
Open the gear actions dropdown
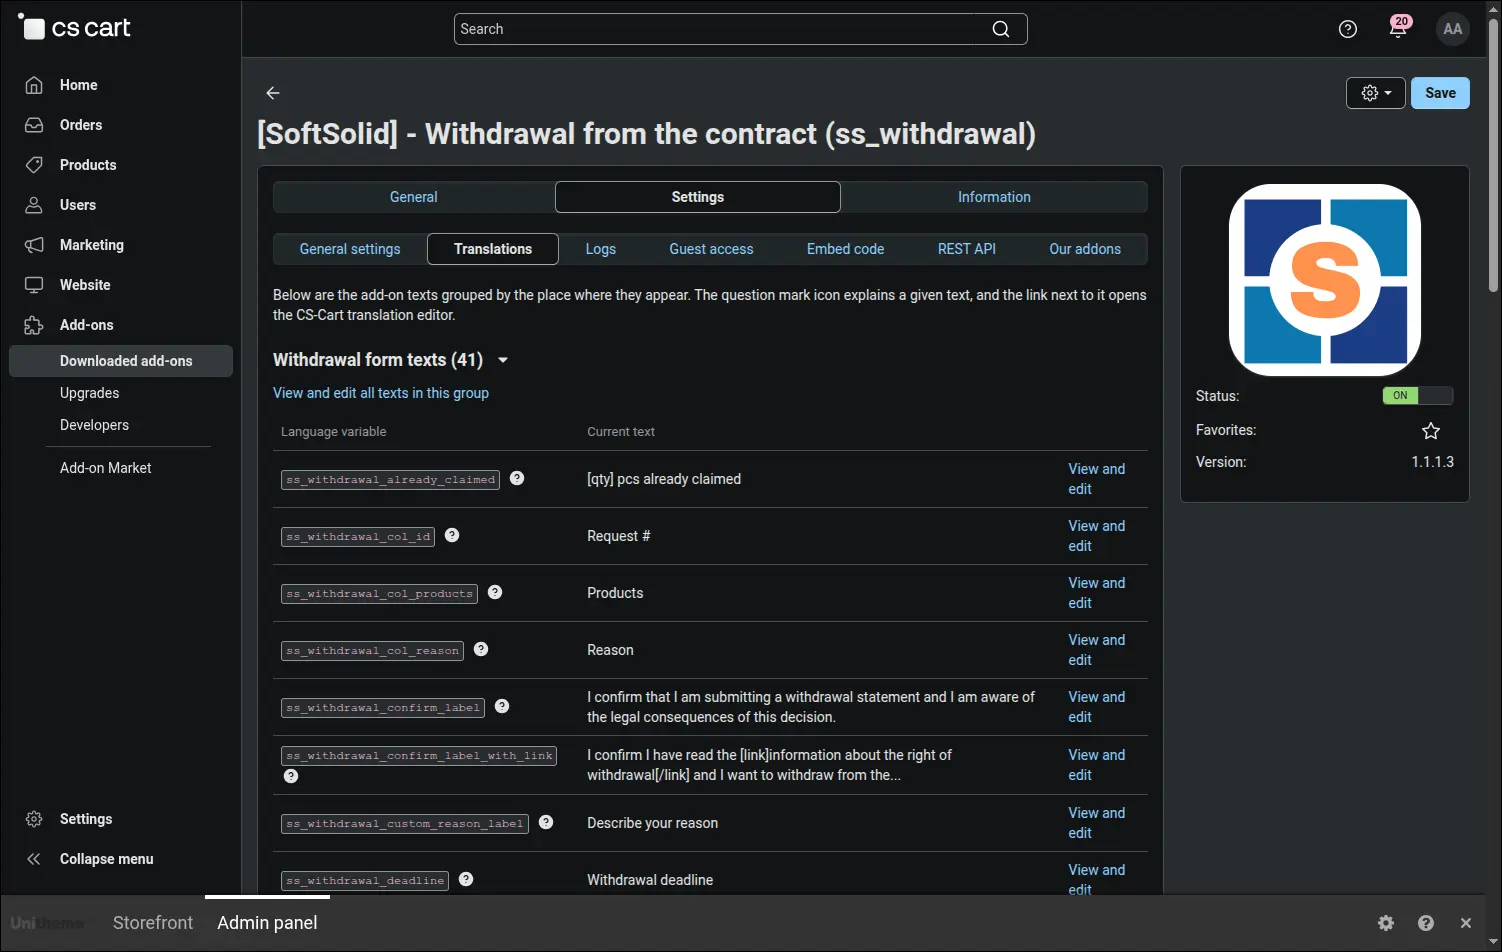coord(1376,93)
